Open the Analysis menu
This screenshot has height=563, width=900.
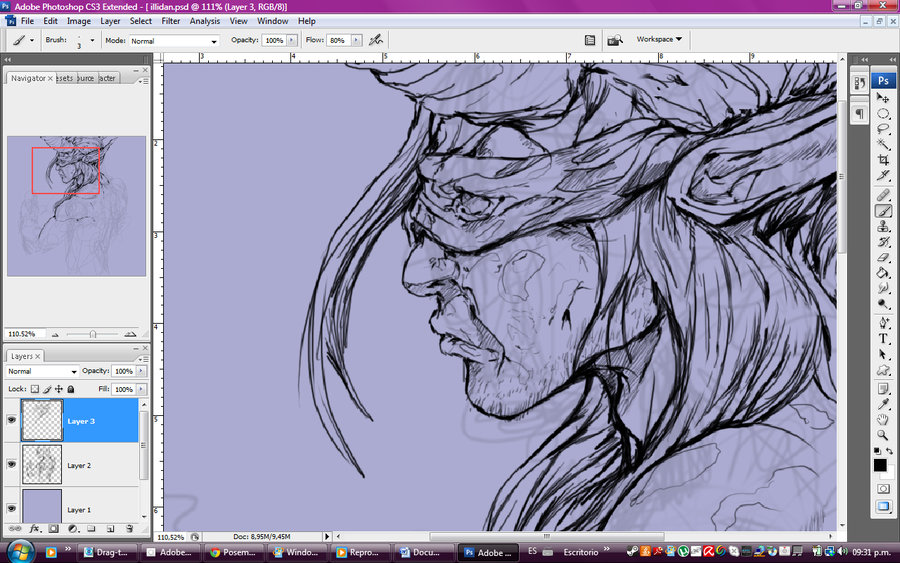[205, 21]
